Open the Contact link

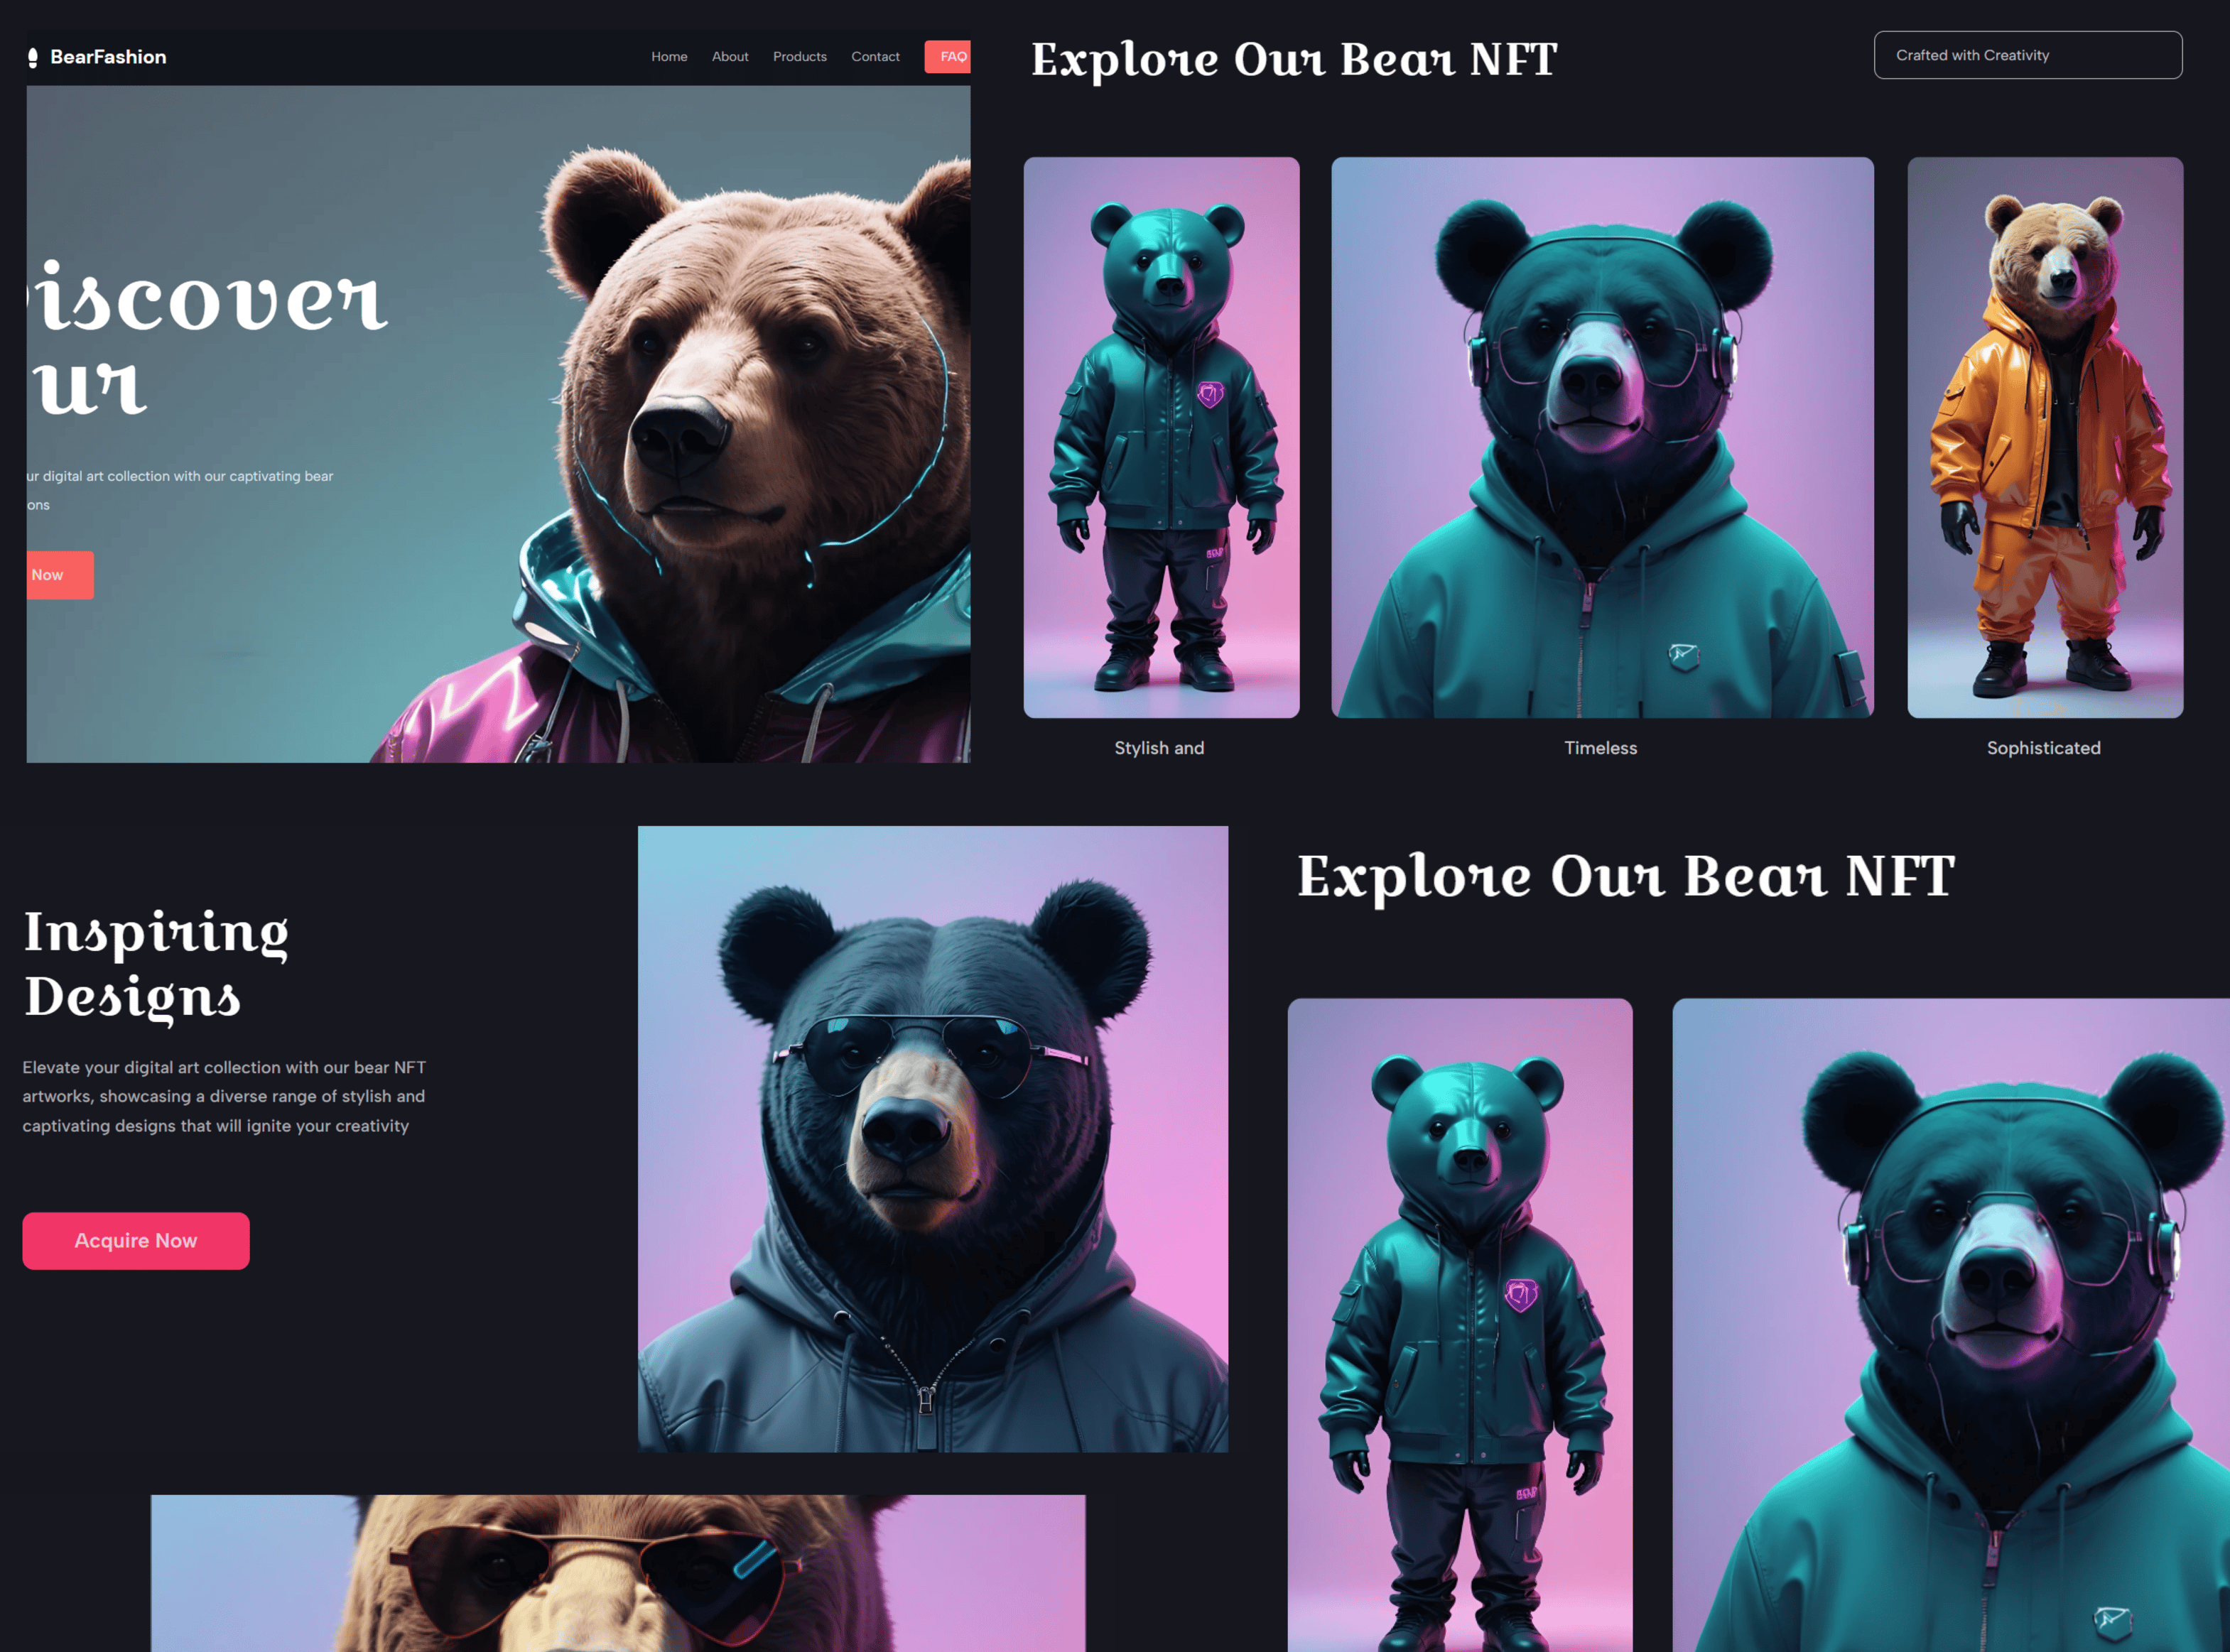pos(875,57)
